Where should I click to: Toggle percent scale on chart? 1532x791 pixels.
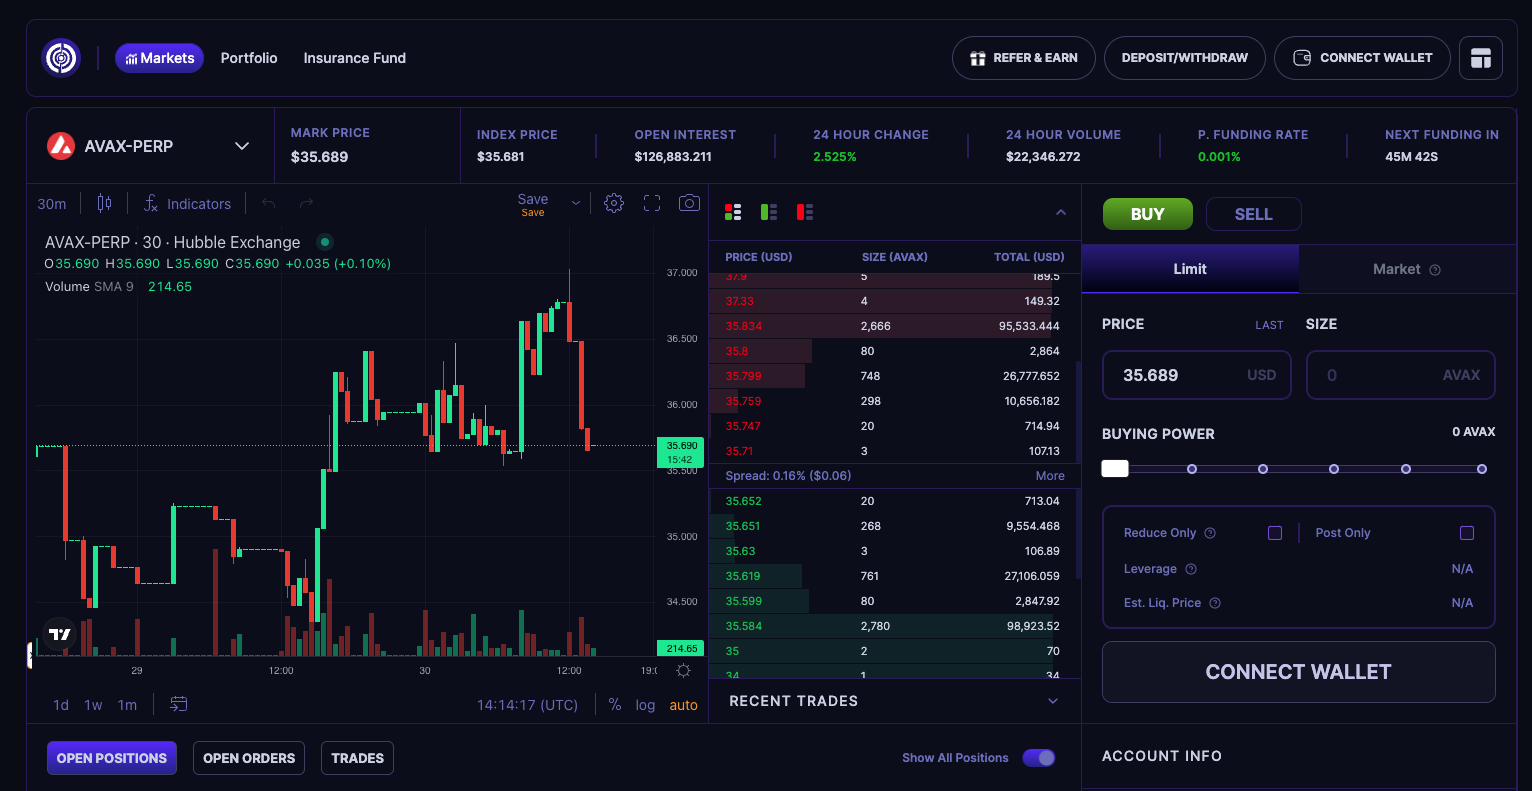(x=615, y=705)
